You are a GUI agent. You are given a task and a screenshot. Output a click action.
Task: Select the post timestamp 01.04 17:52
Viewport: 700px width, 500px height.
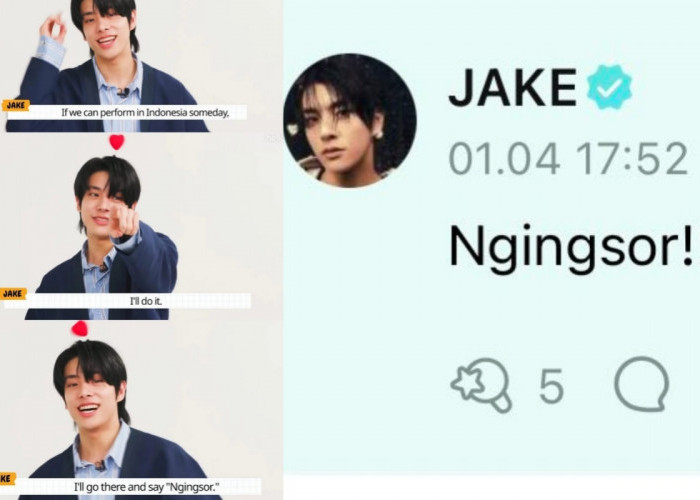568,159
